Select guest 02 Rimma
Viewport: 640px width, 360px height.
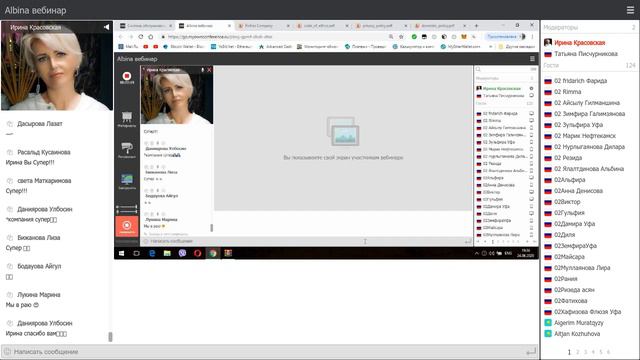567,92
